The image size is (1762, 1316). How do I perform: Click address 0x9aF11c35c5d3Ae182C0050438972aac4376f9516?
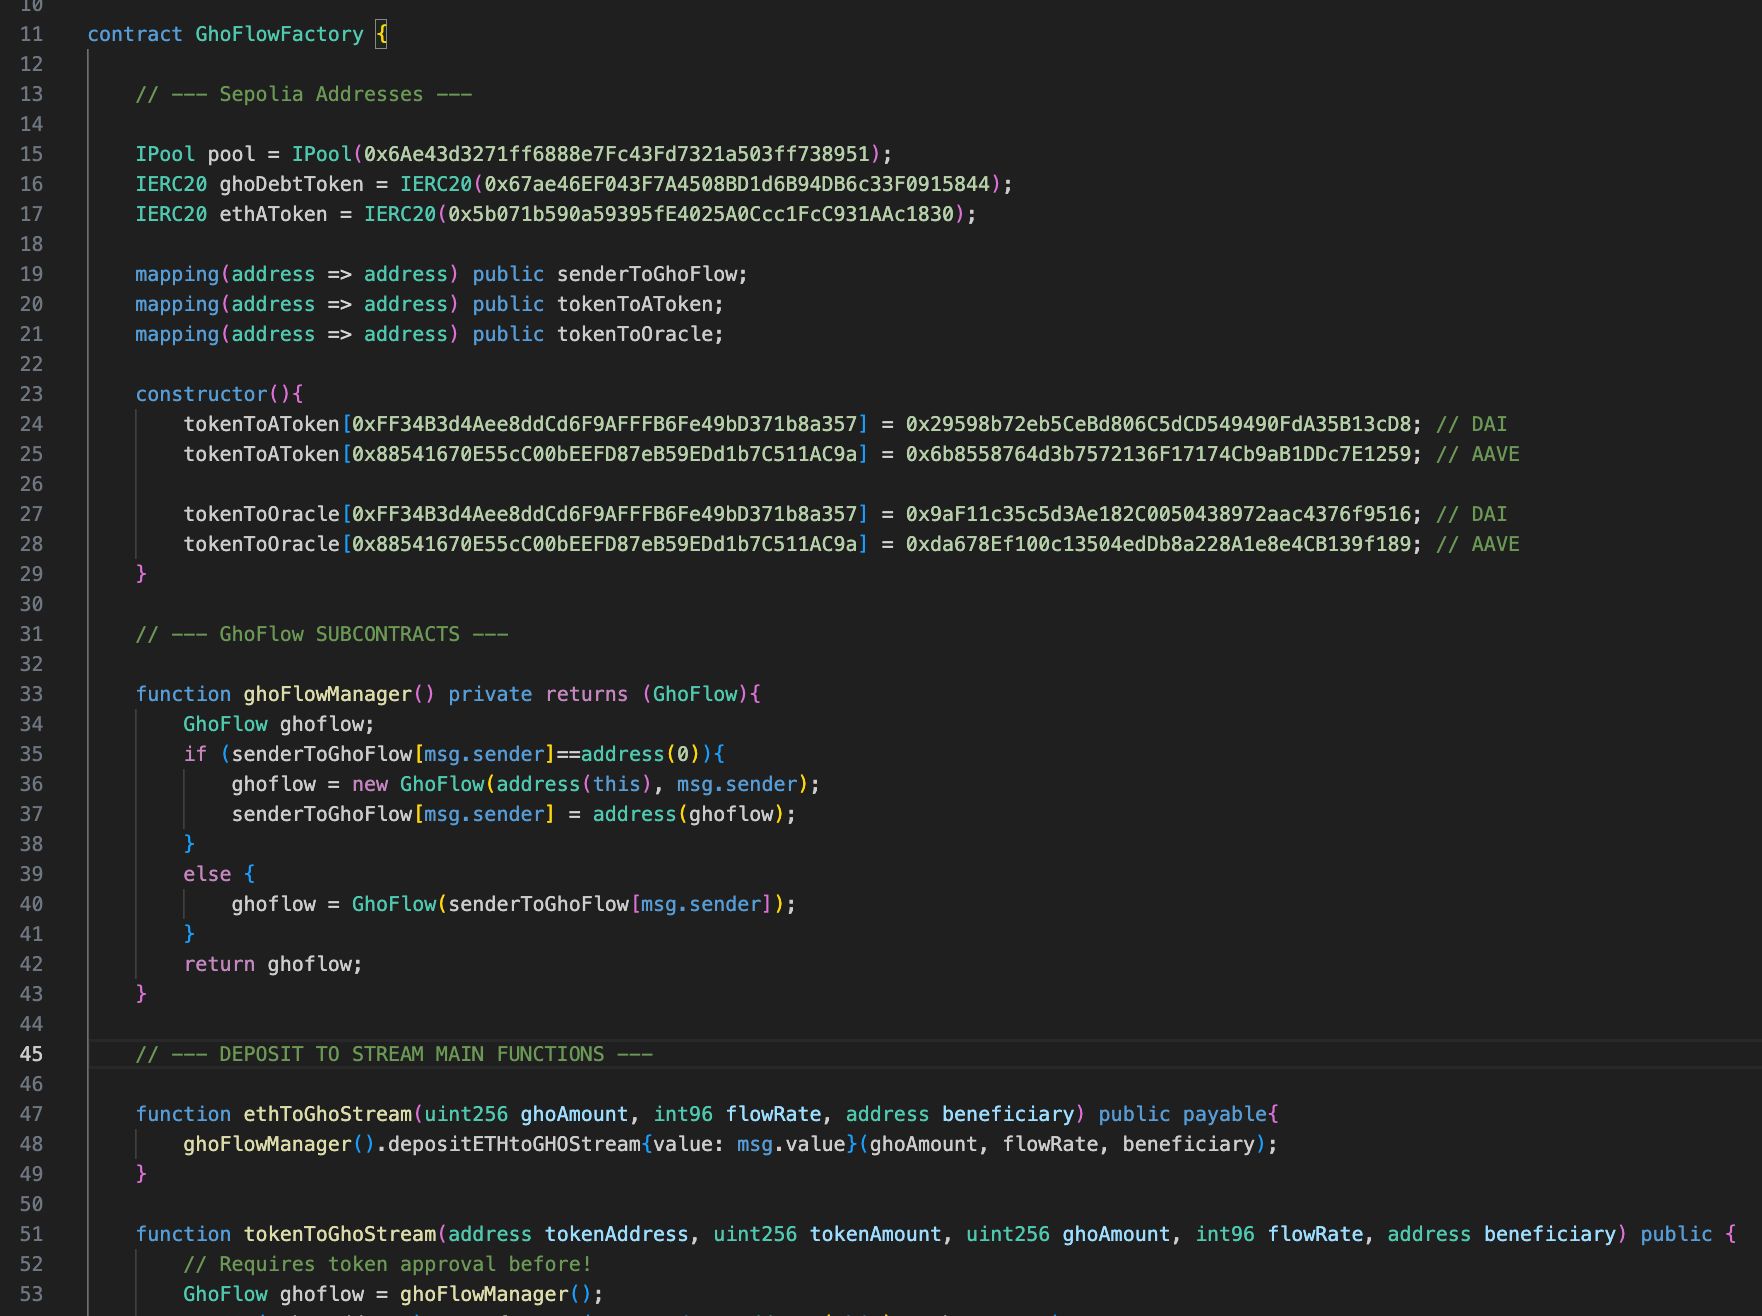[1158, 514]
